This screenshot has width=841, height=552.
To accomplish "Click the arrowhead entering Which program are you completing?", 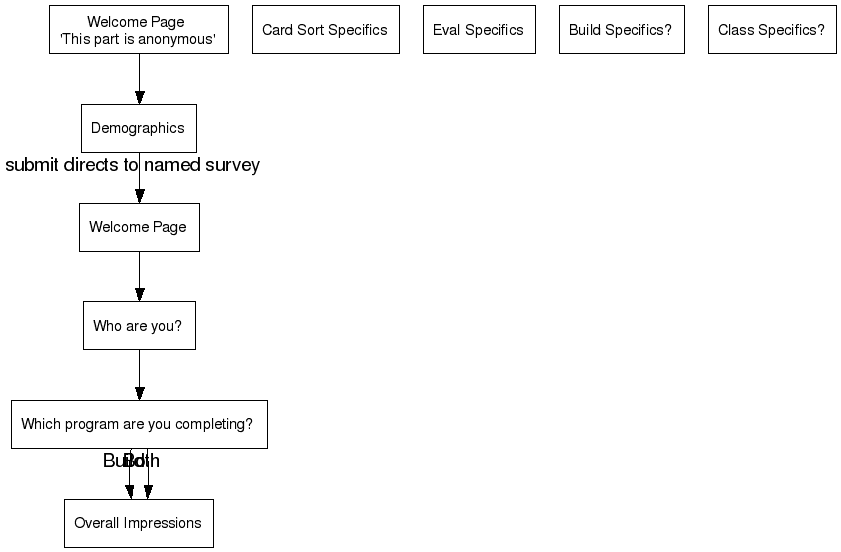I will click(139, 392).
